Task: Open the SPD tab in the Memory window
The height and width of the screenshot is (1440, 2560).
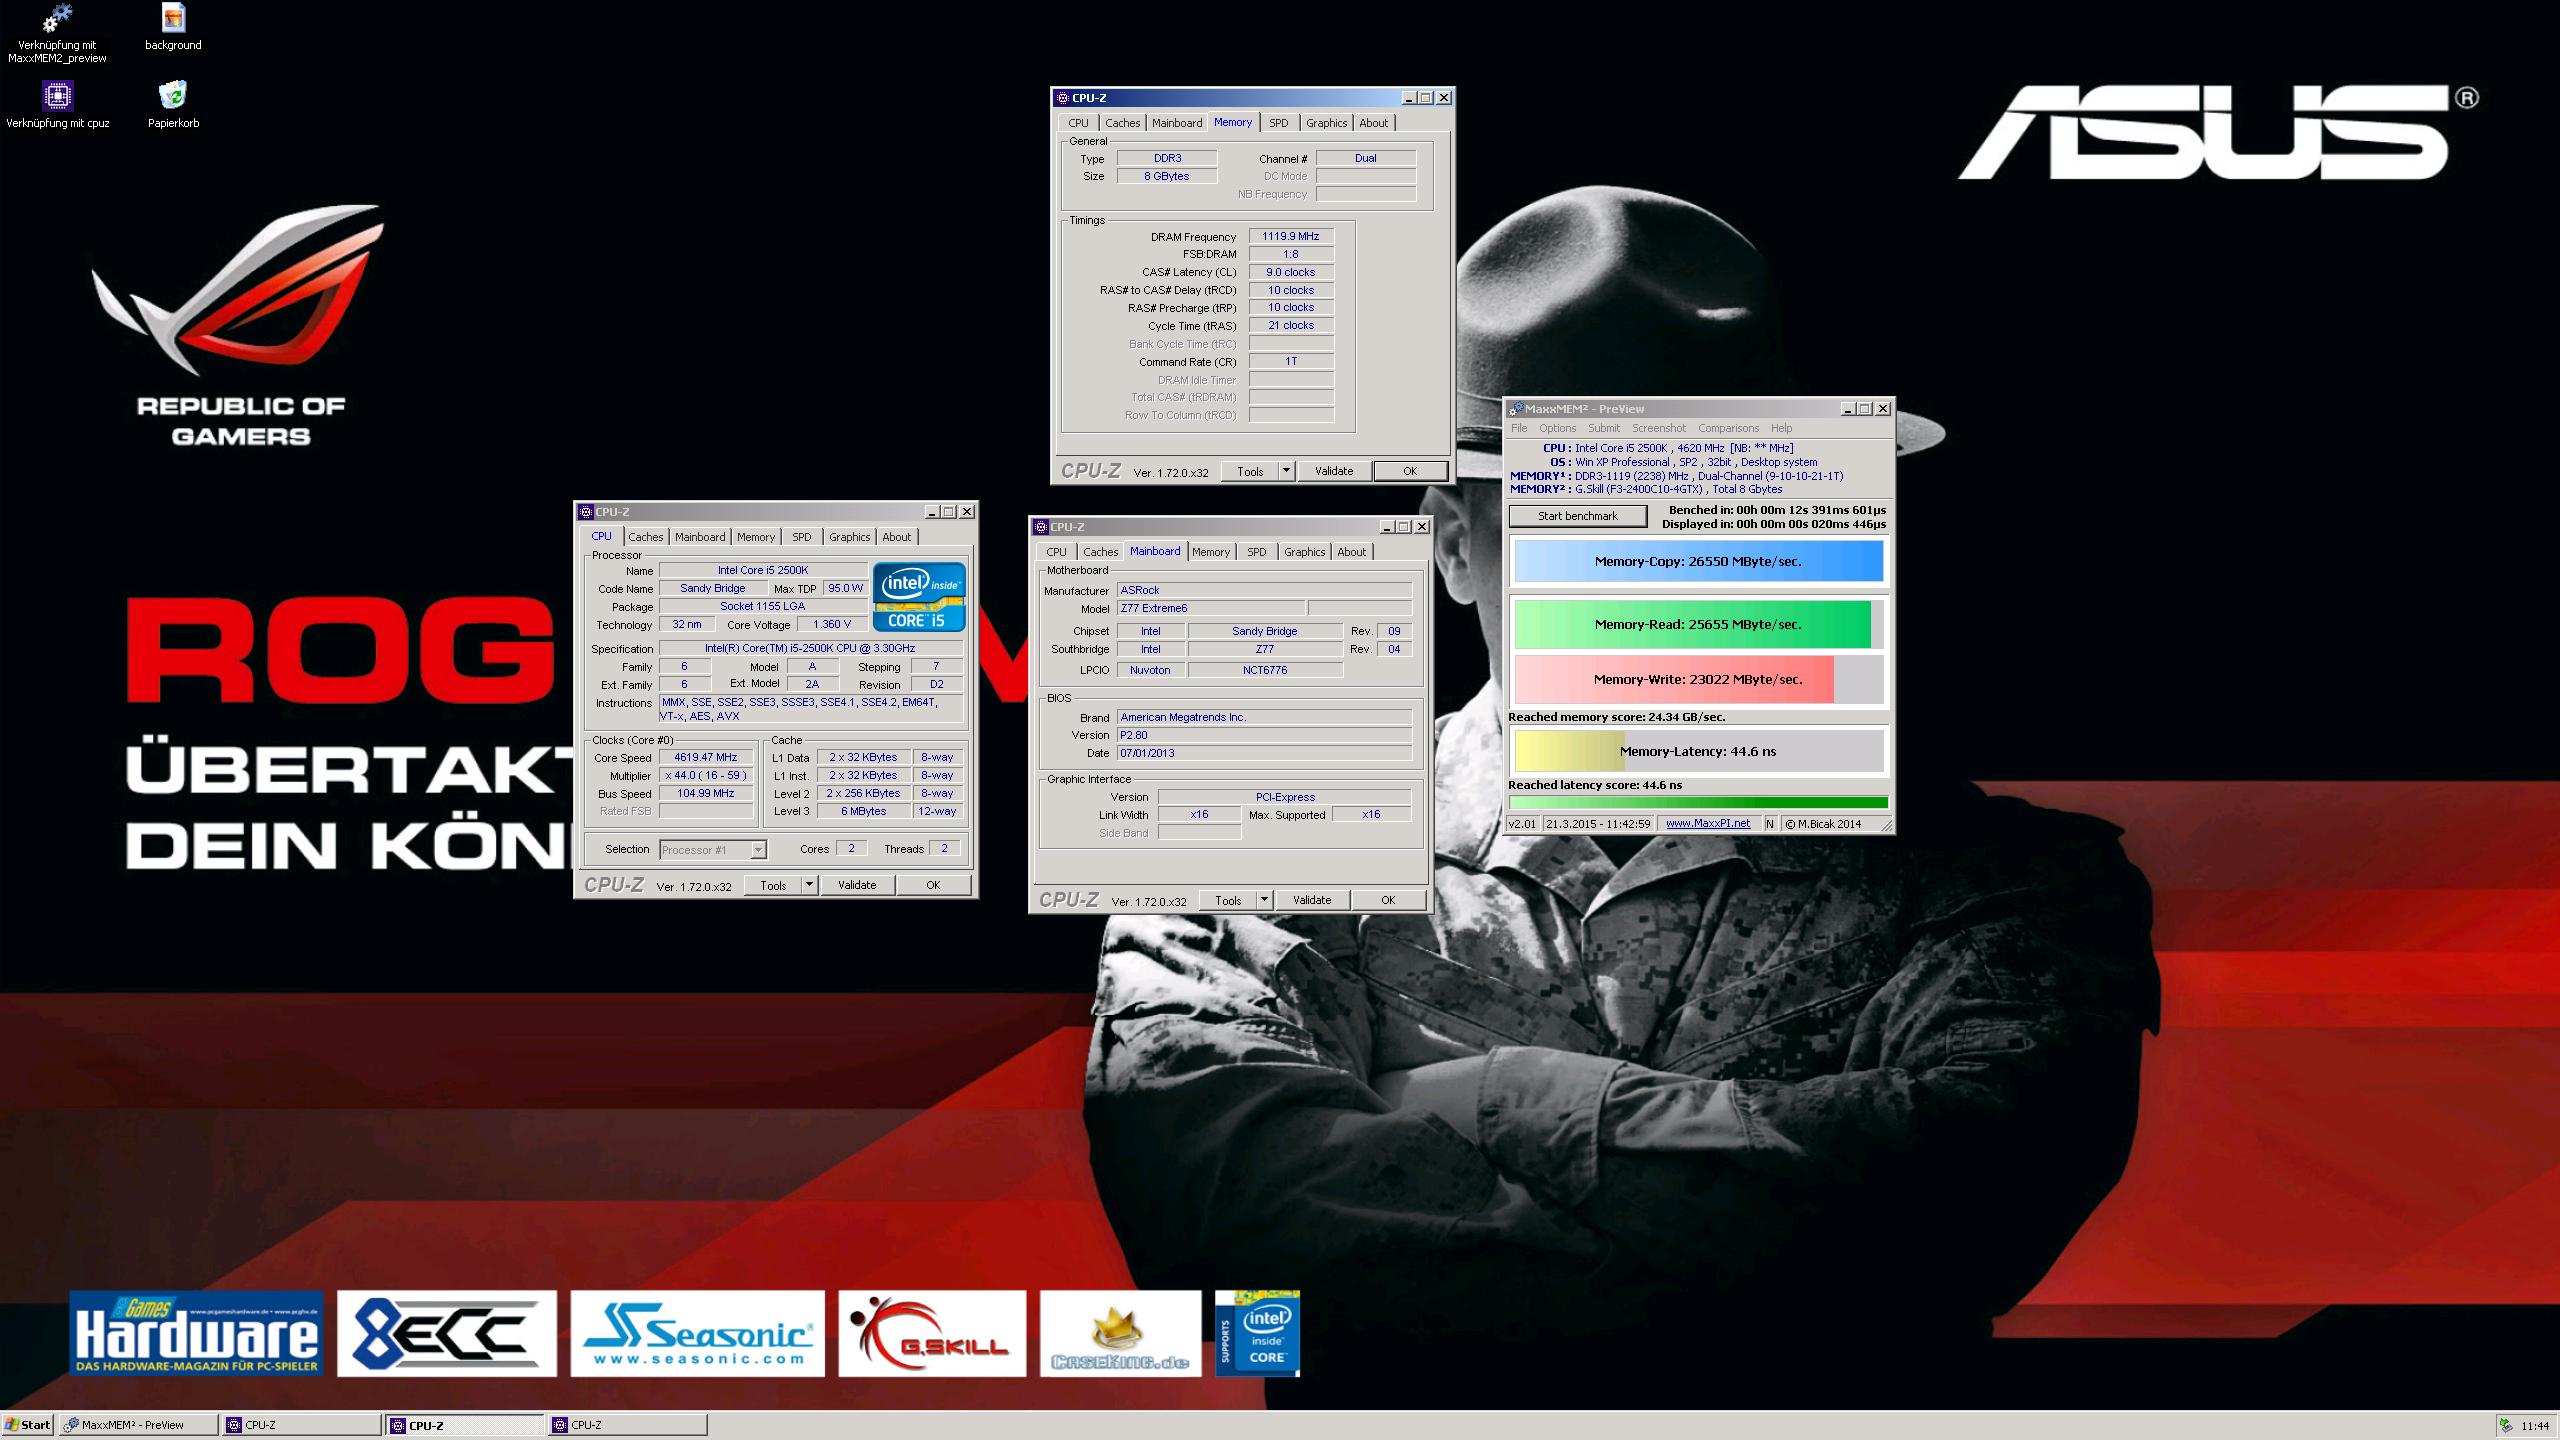Action: [x=1278, y=123]
